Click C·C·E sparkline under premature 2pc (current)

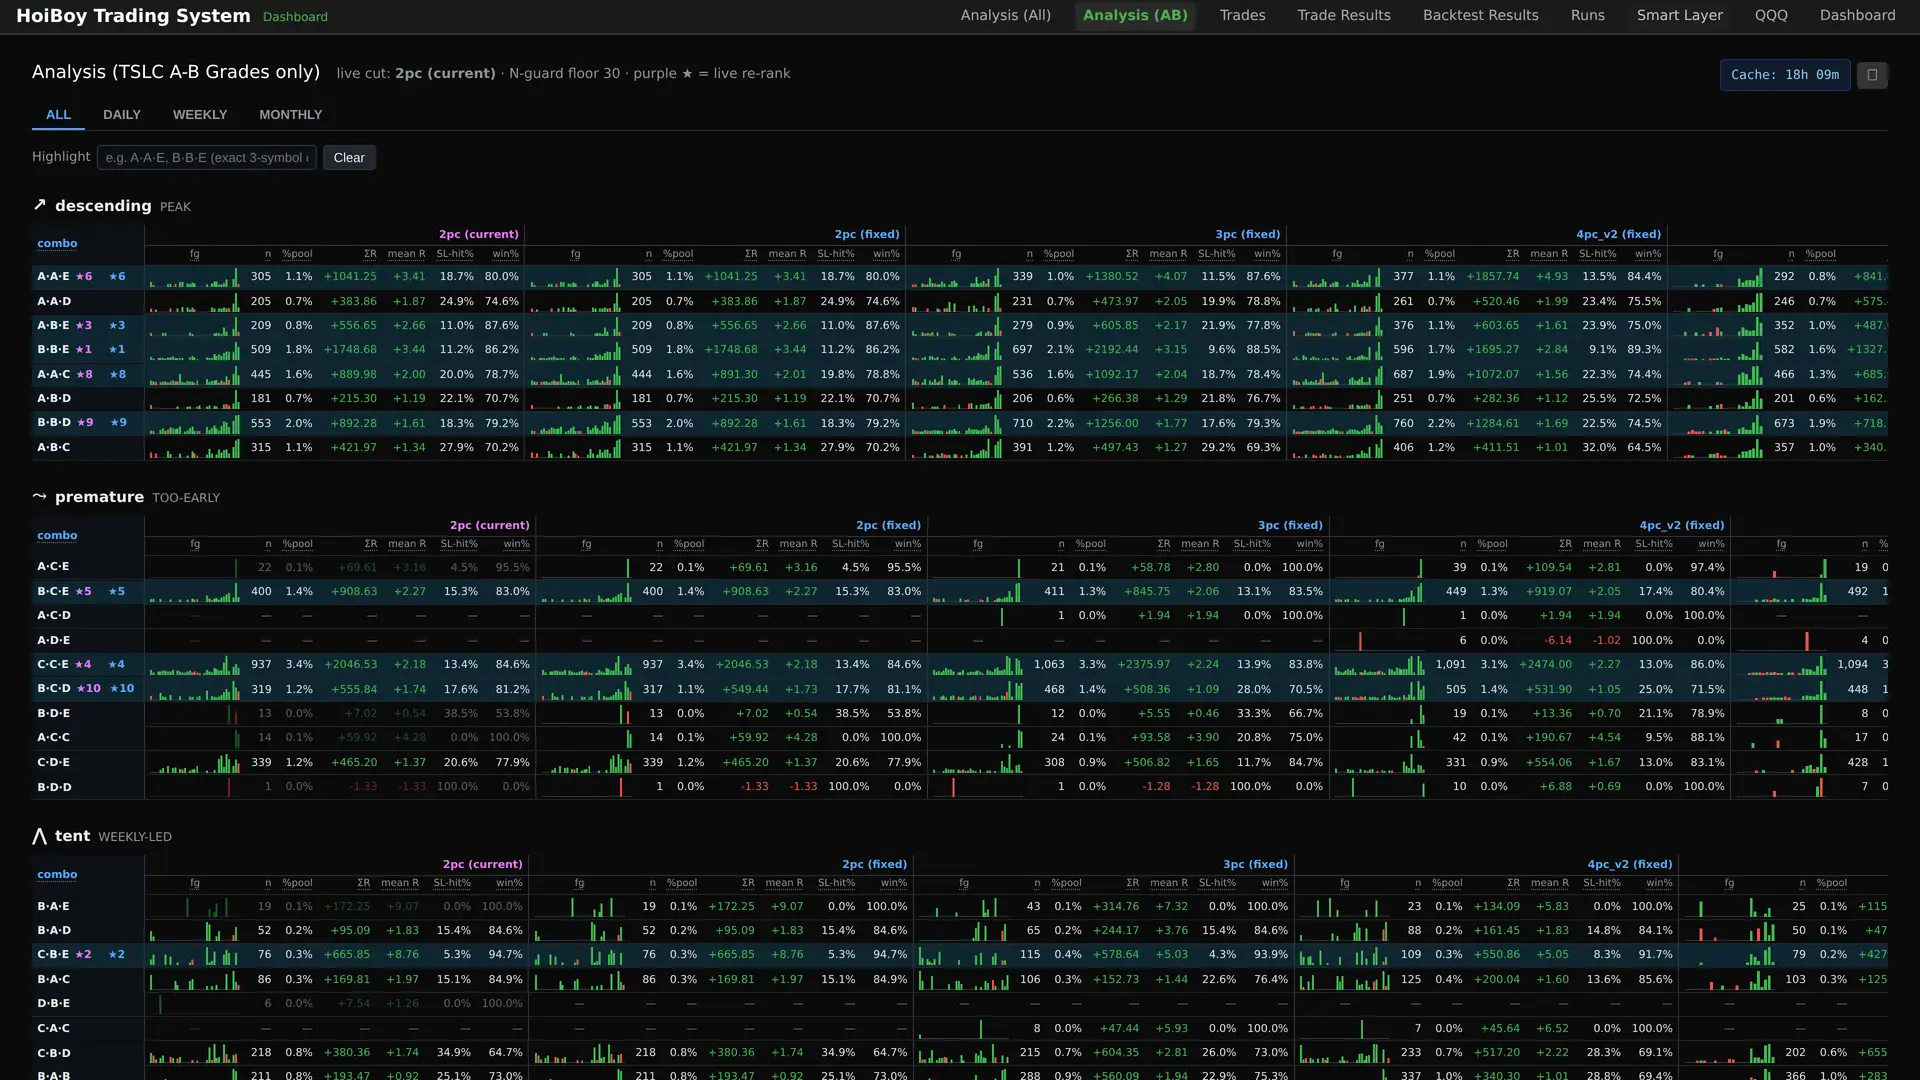click(194, 665)
